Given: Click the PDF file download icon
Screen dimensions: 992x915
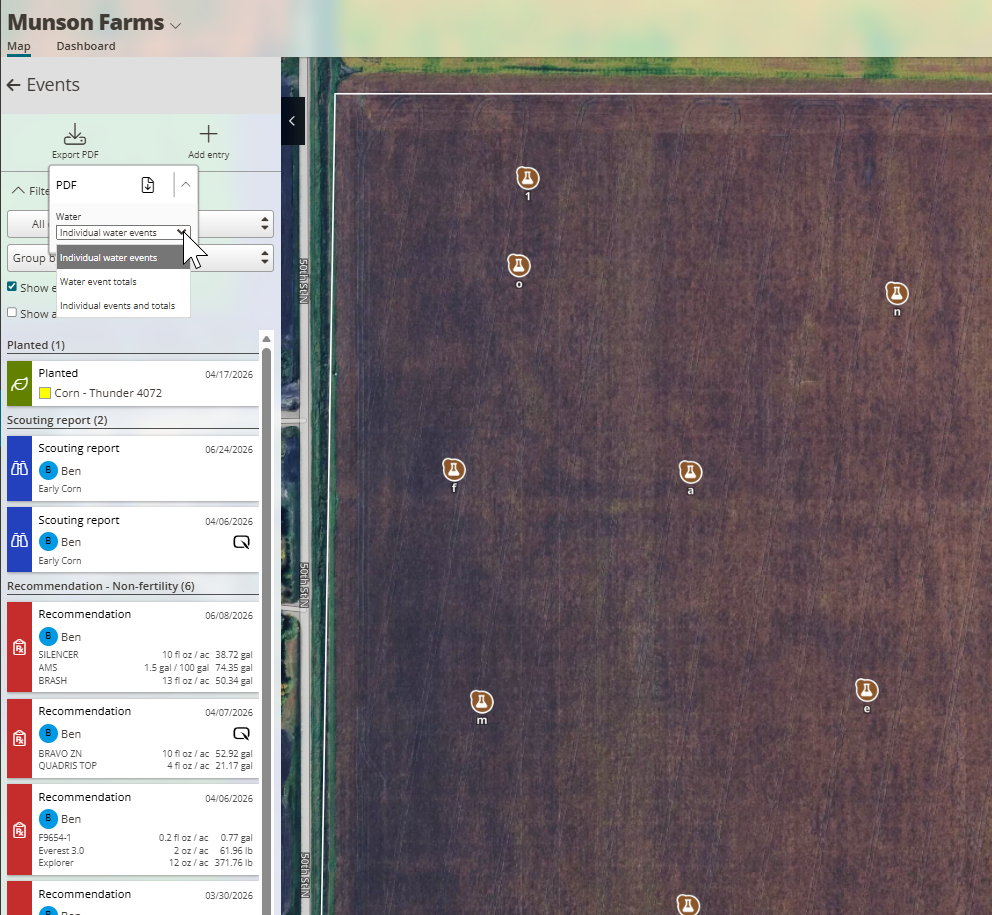Looking at the screenshot, I should pos(147,185).
